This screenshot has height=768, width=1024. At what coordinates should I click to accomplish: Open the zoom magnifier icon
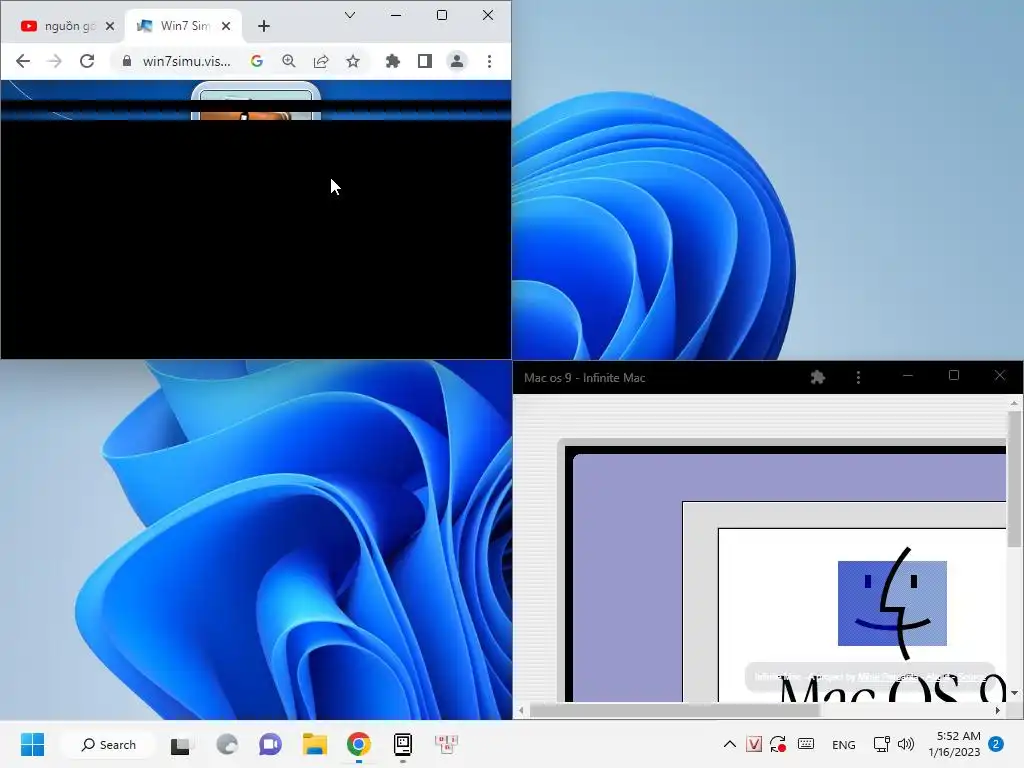(289, 61)
